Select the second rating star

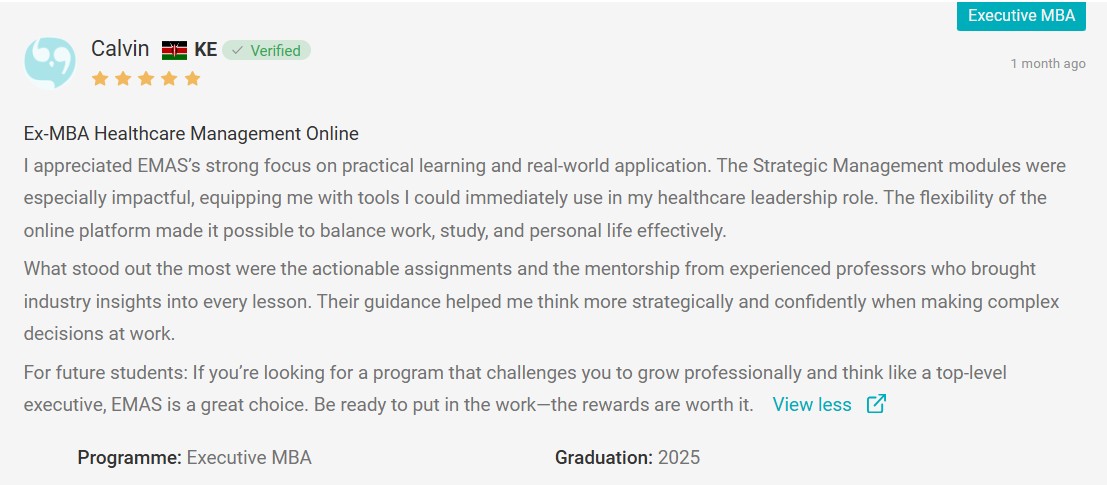(x=123, y=78)
